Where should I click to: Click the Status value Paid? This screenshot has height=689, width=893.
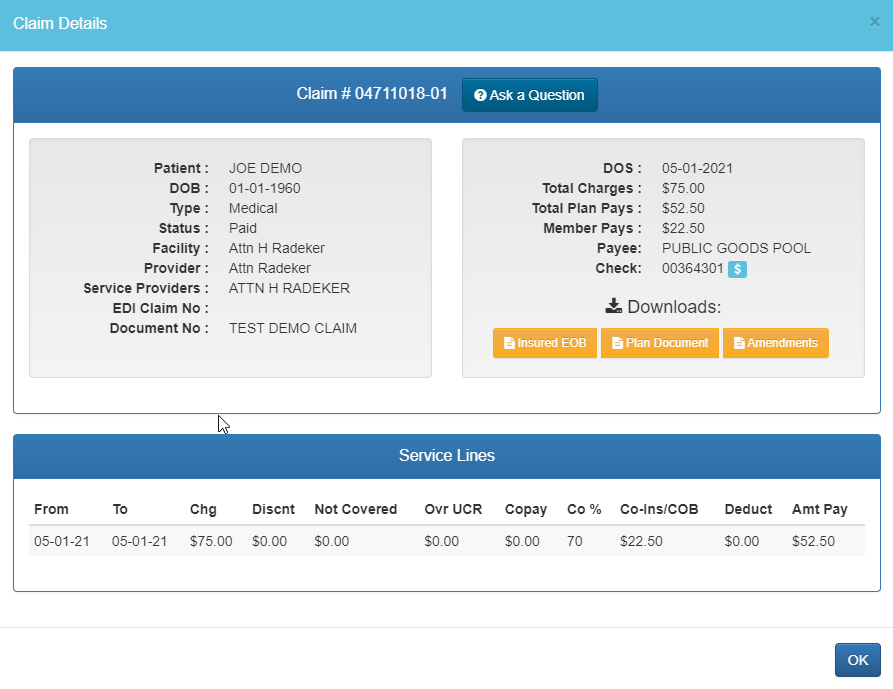(x=243, y=228)
